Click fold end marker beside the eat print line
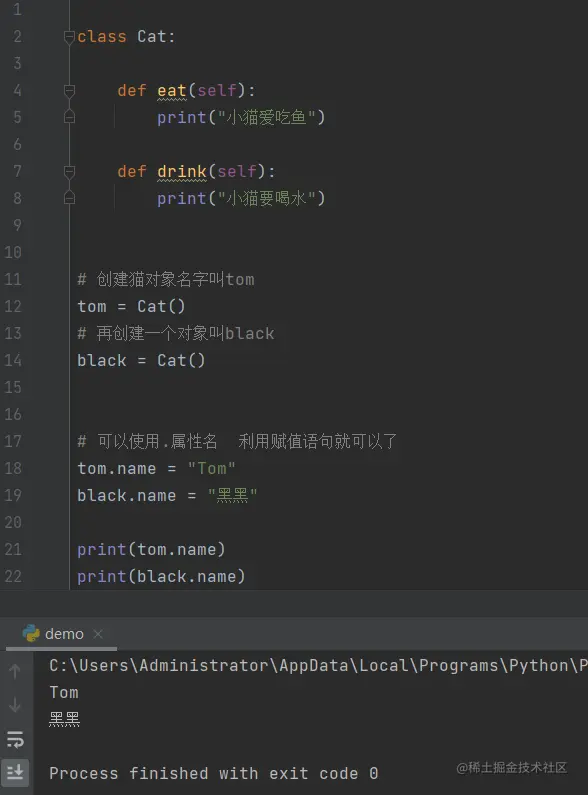Viewport: 588px width, 795px height. 69,117
